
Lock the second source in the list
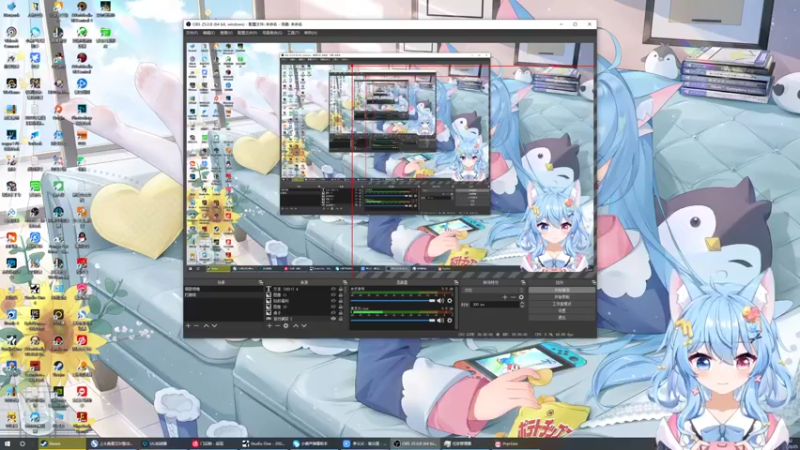click(341, 295)
